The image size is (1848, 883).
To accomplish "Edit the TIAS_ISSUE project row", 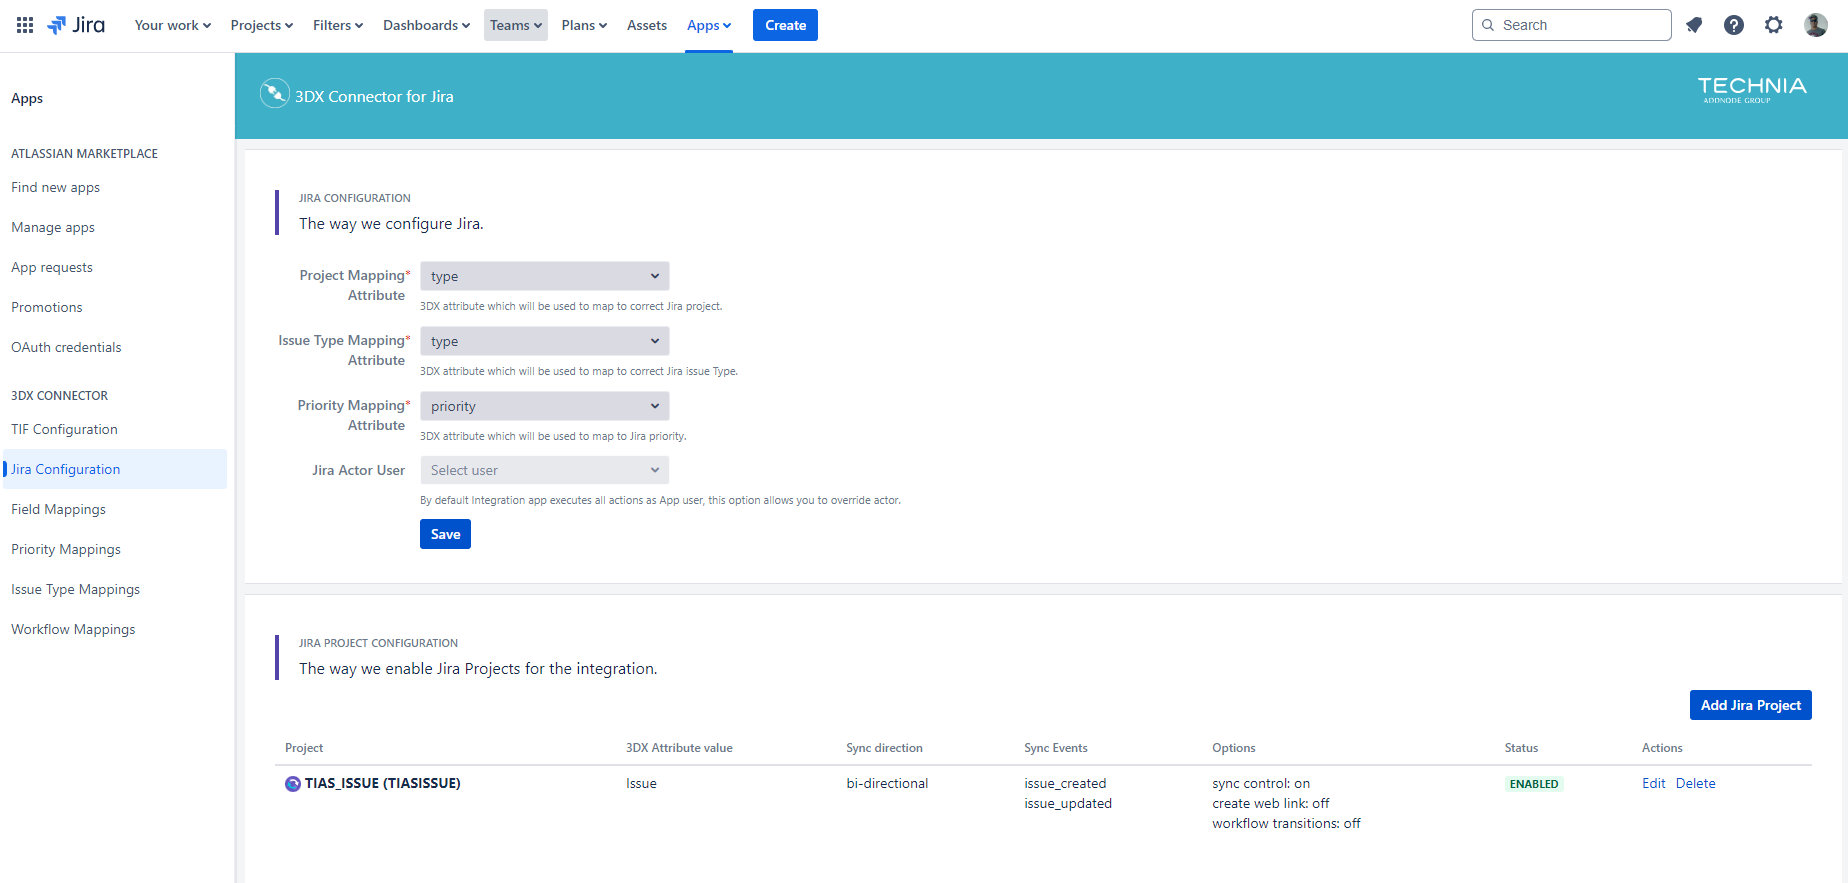I will [1653, 783].
